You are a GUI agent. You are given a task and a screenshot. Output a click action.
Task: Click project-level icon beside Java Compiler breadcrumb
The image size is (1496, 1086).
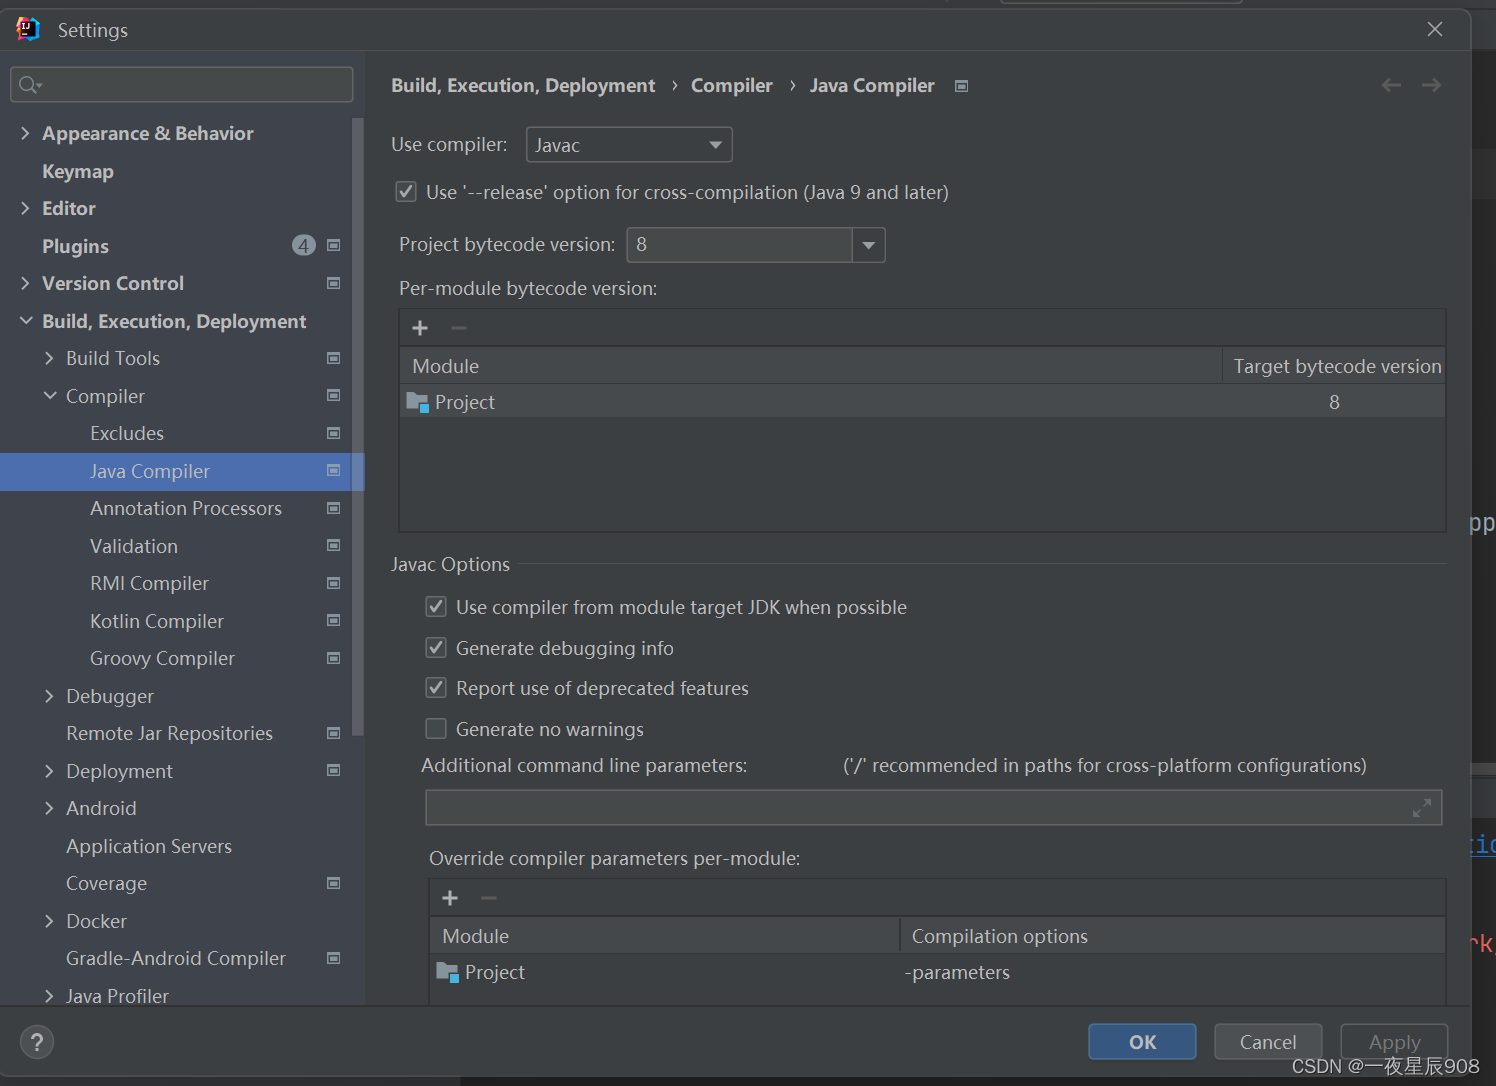click(x=961, y=86)
